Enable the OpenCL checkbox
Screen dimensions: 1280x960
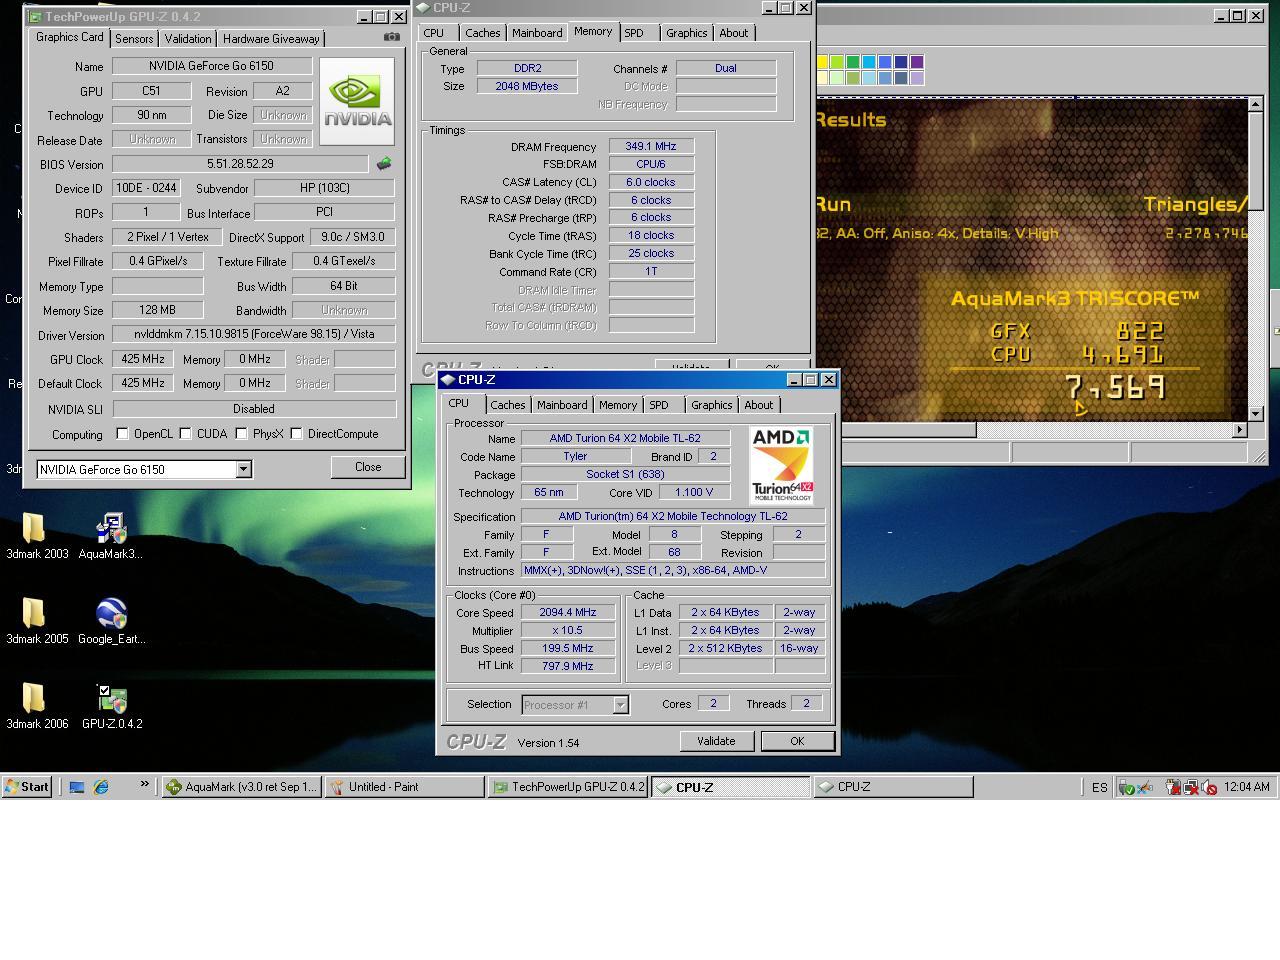coord(122,434)
